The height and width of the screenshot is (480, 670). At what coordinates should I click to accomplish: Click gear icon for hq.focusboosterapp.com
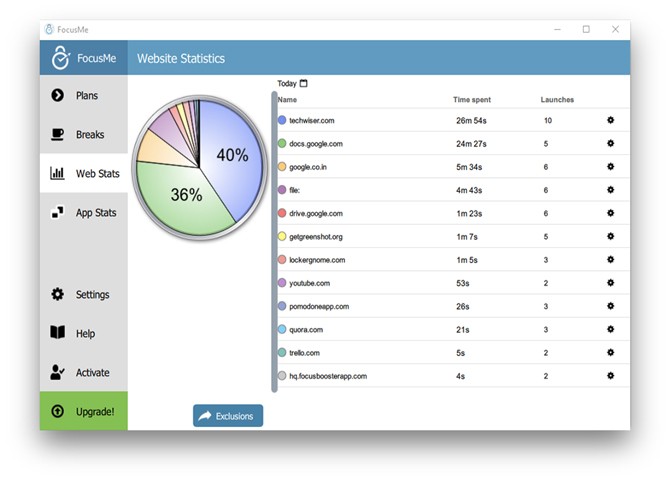tap(610, 376)
